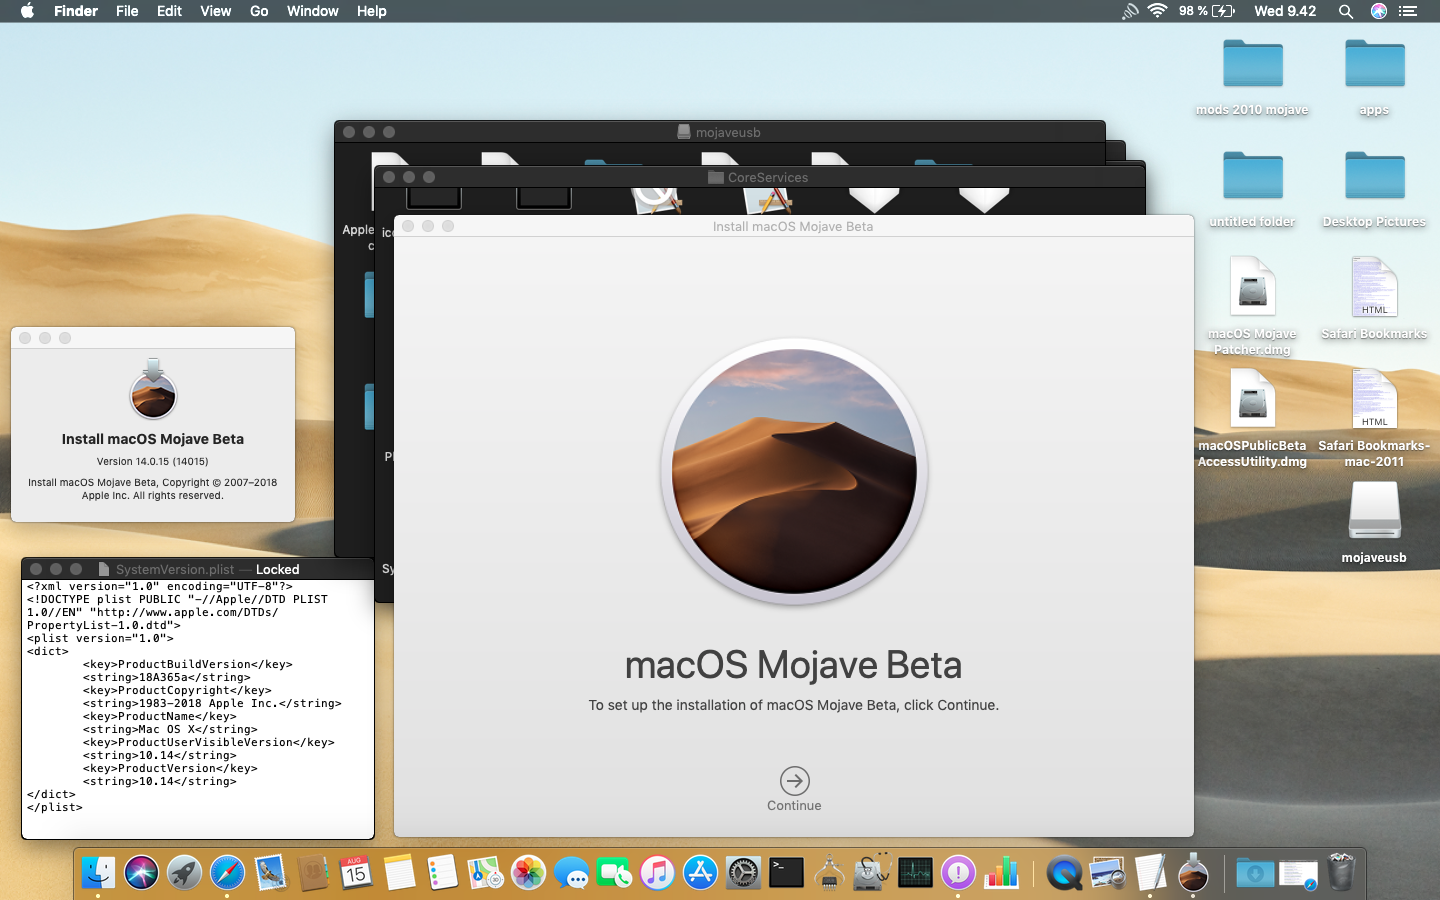
Task: Click inside SystemVersion.plist text area
Action: pyautogui.click(x=198, y=709)
